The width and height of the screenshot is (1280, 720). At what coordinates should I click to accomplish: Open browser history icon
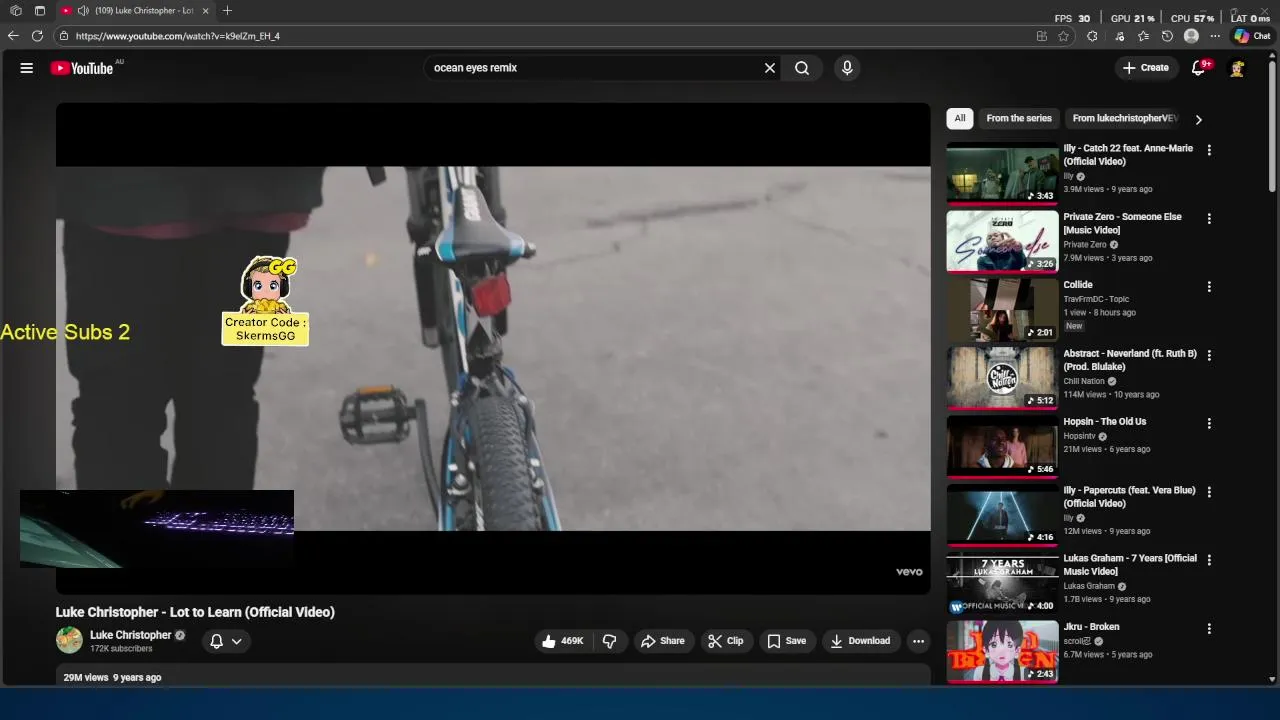(x=1167, y=36)
